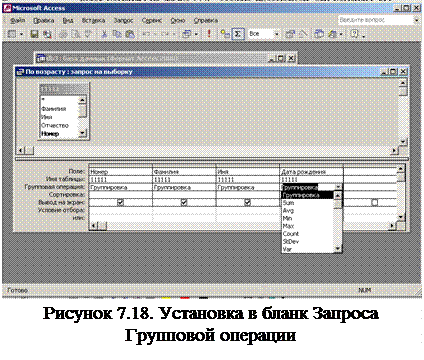Click the Дата рождения field cell

click(x=311, y=172)
